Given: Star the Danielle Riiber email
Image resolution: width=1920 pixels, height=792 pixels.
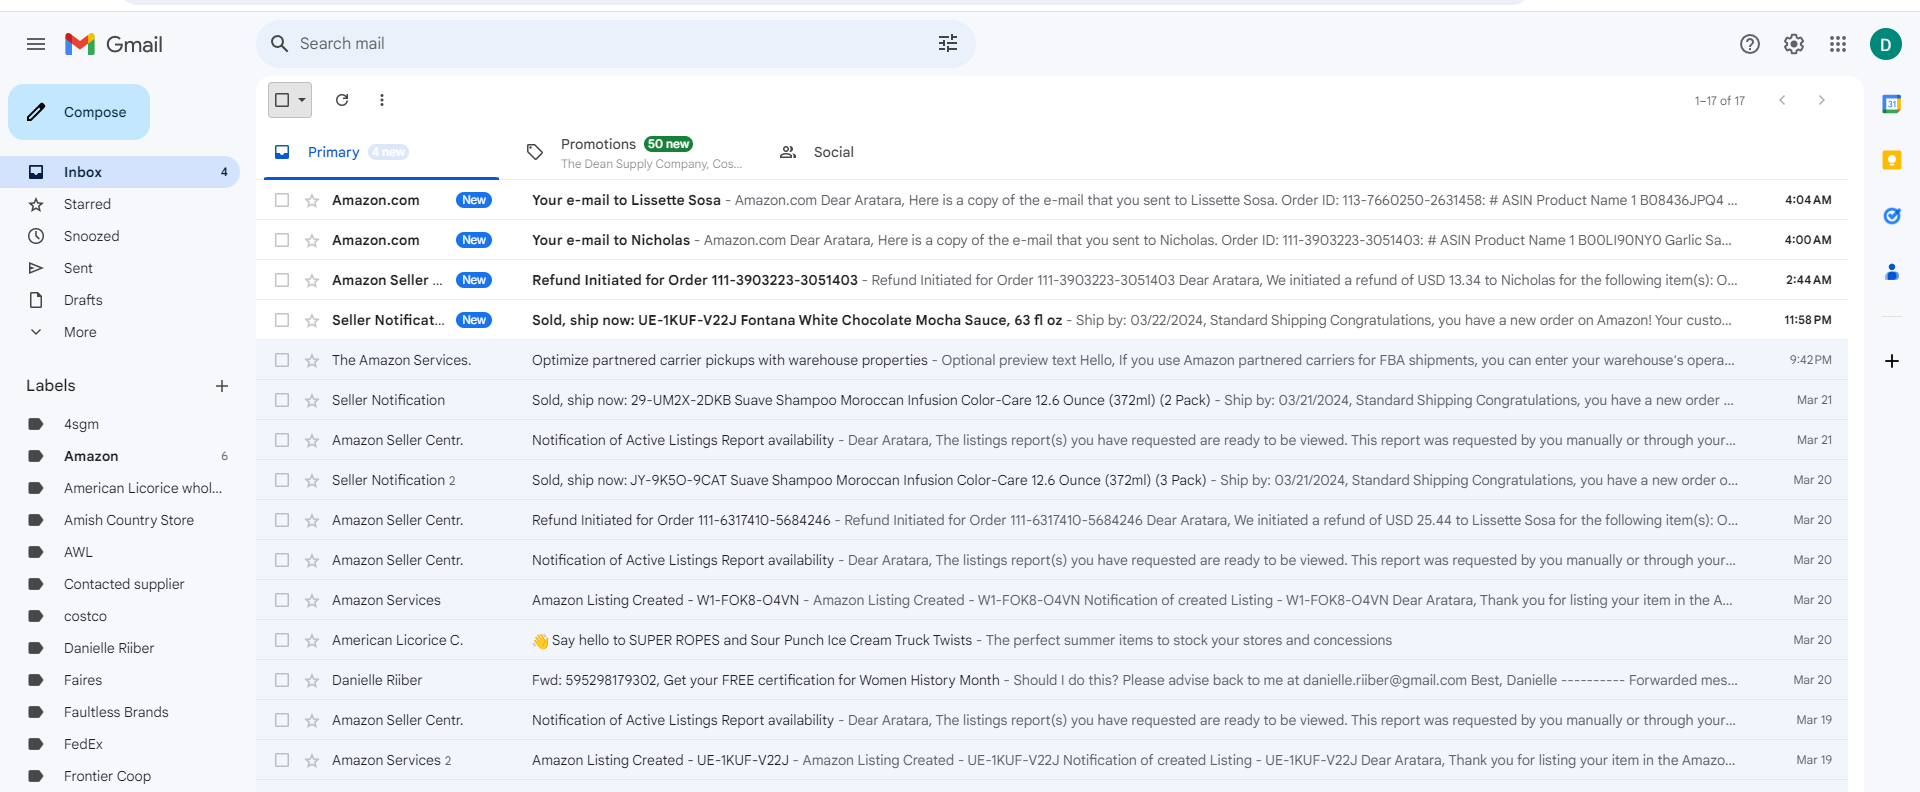Looking at the screenshot, I should 312,680.
